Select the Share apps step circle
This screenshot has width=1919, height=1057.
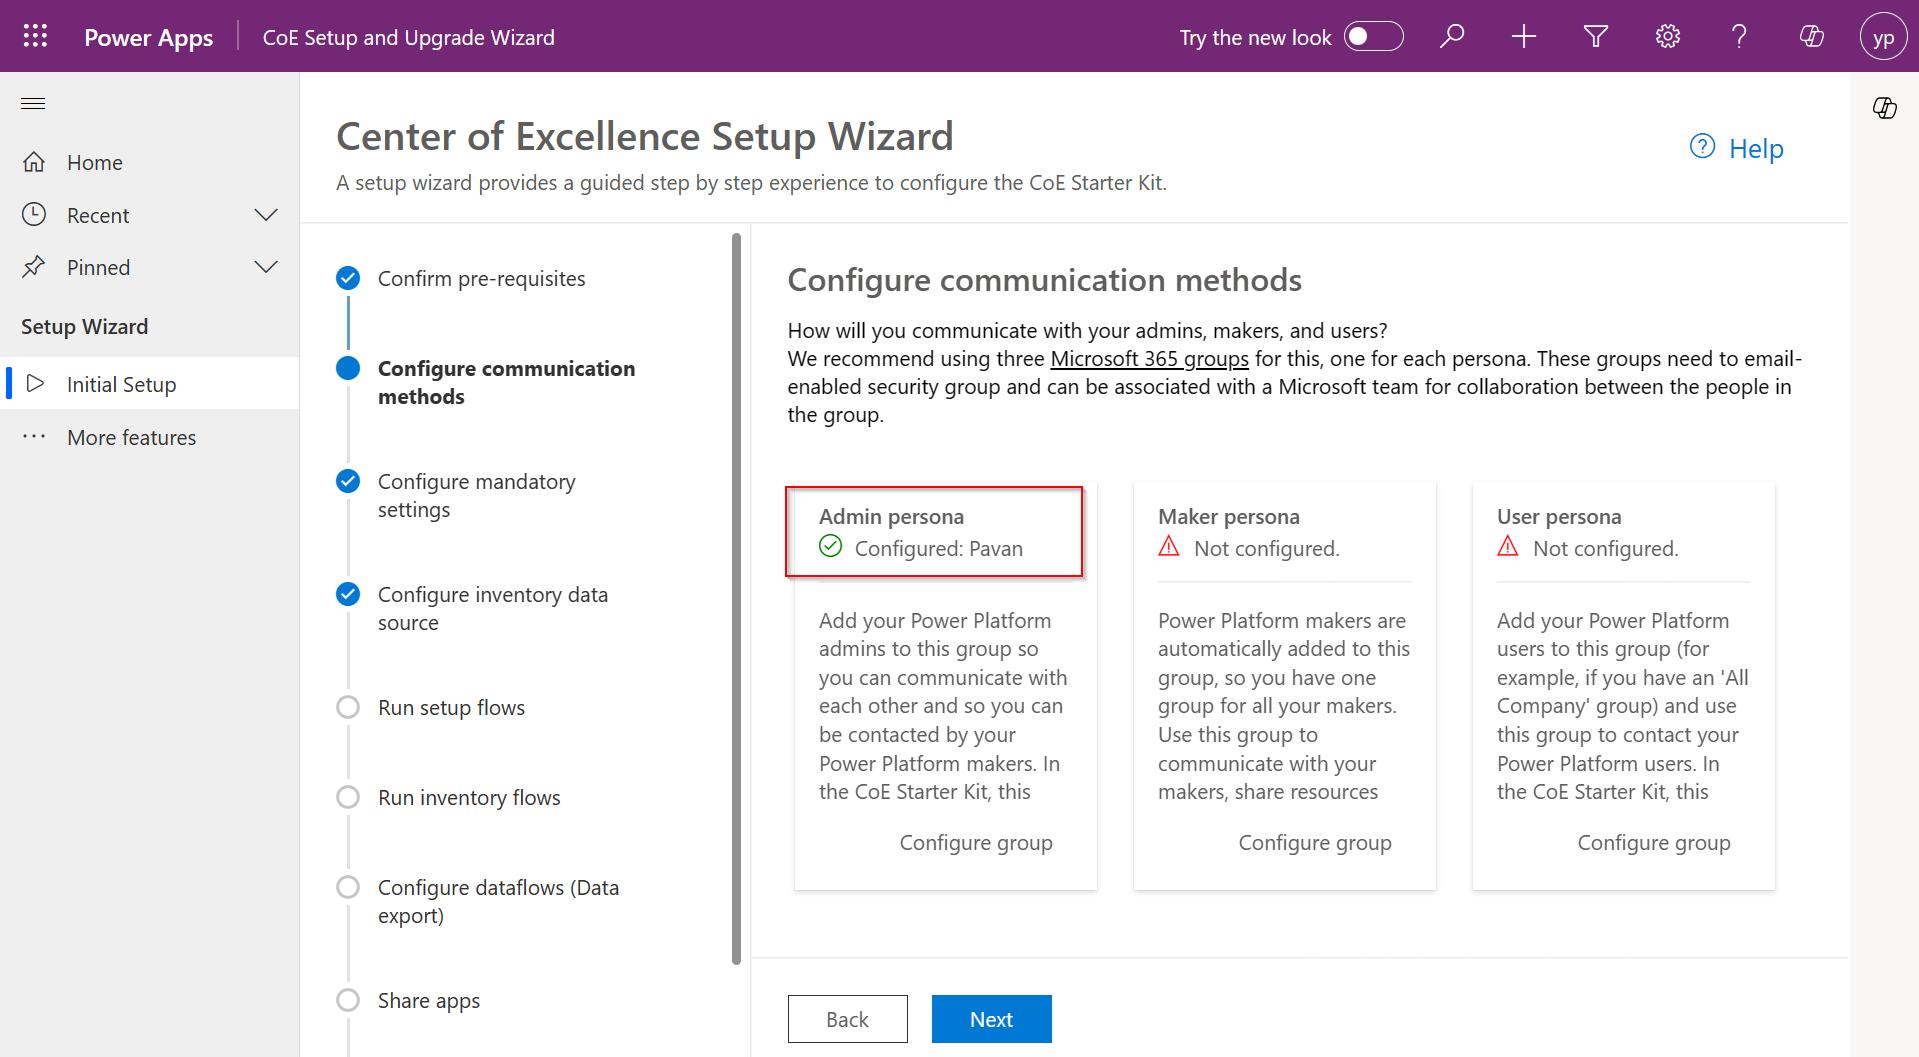[348, 999]
